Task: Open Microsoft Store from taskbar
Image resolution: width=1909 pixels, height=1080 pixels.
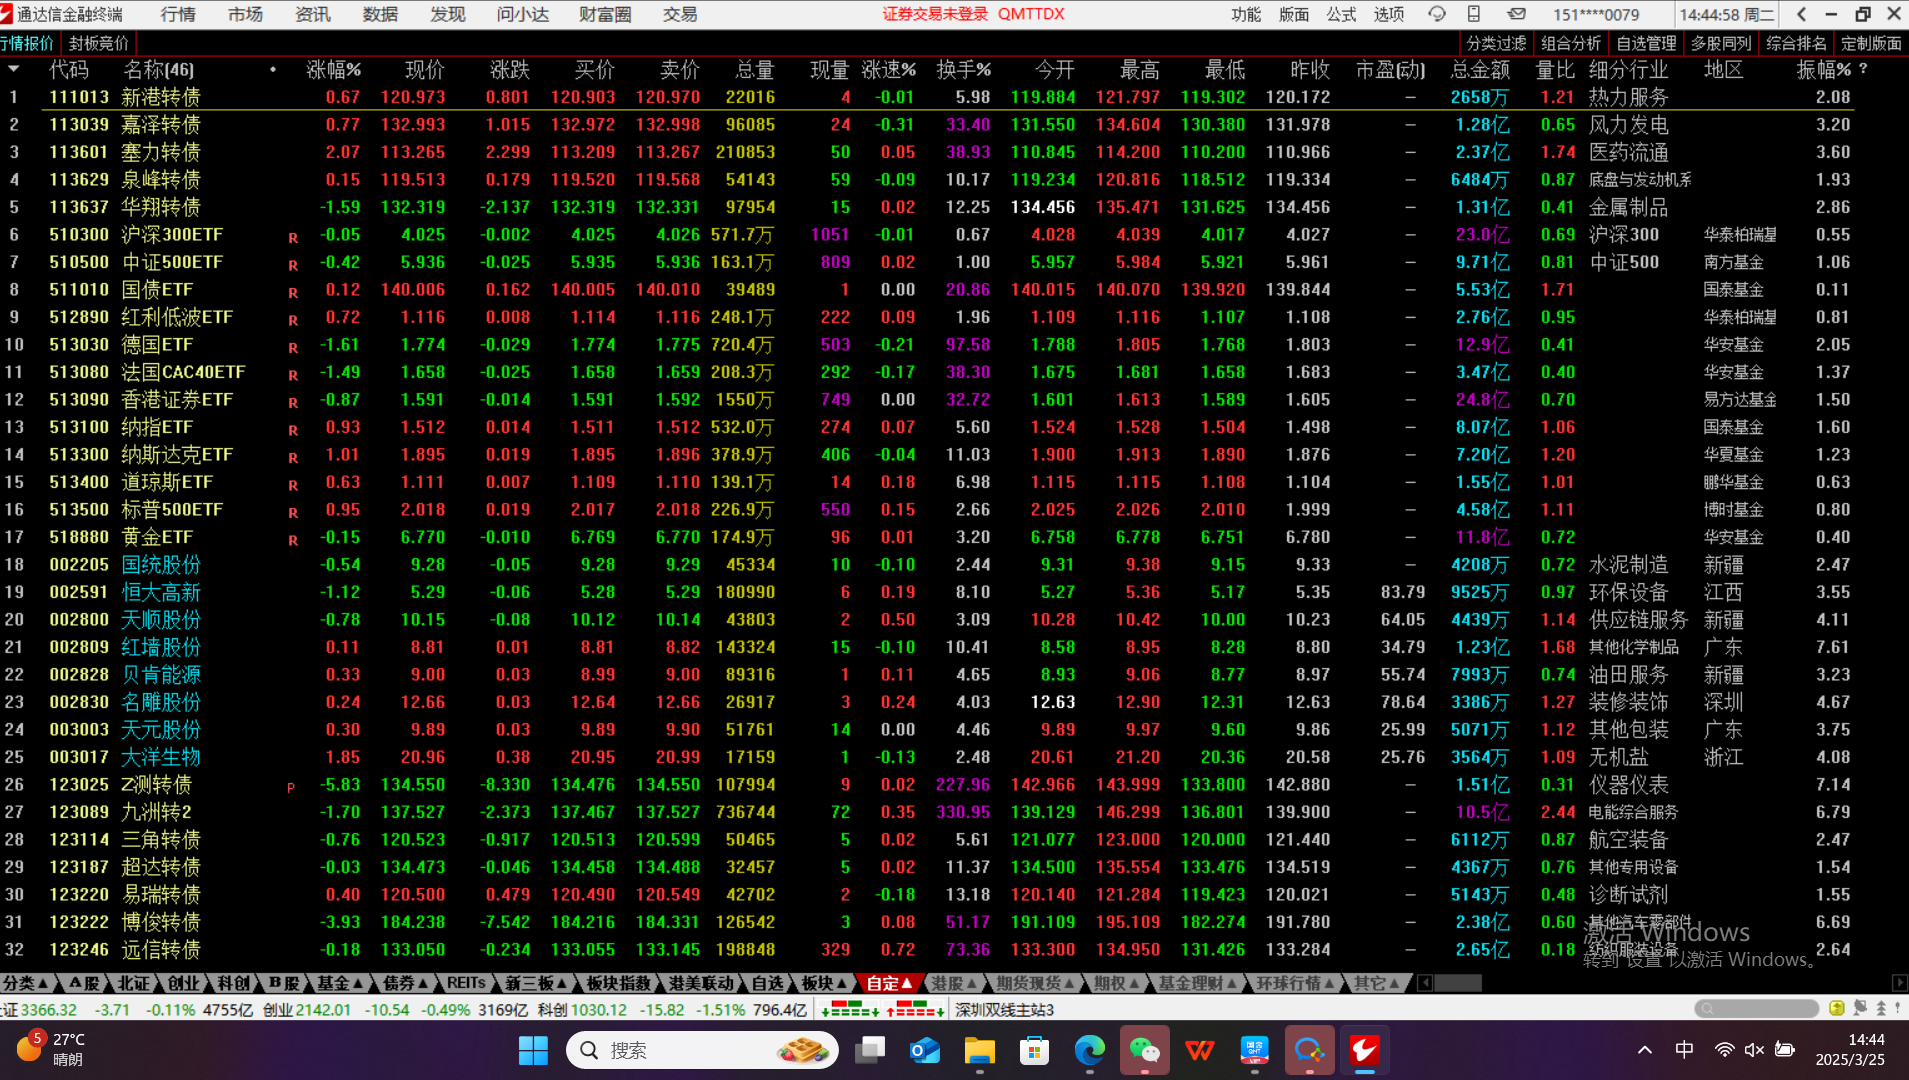Action: tap(1035, 1050)
